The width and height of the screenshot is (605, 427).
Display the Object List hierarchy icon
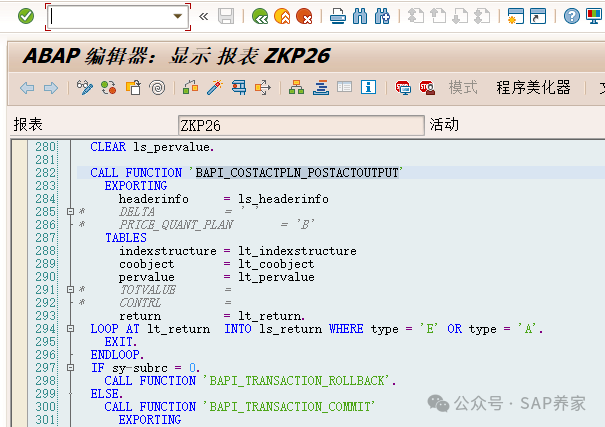[296, 88]
